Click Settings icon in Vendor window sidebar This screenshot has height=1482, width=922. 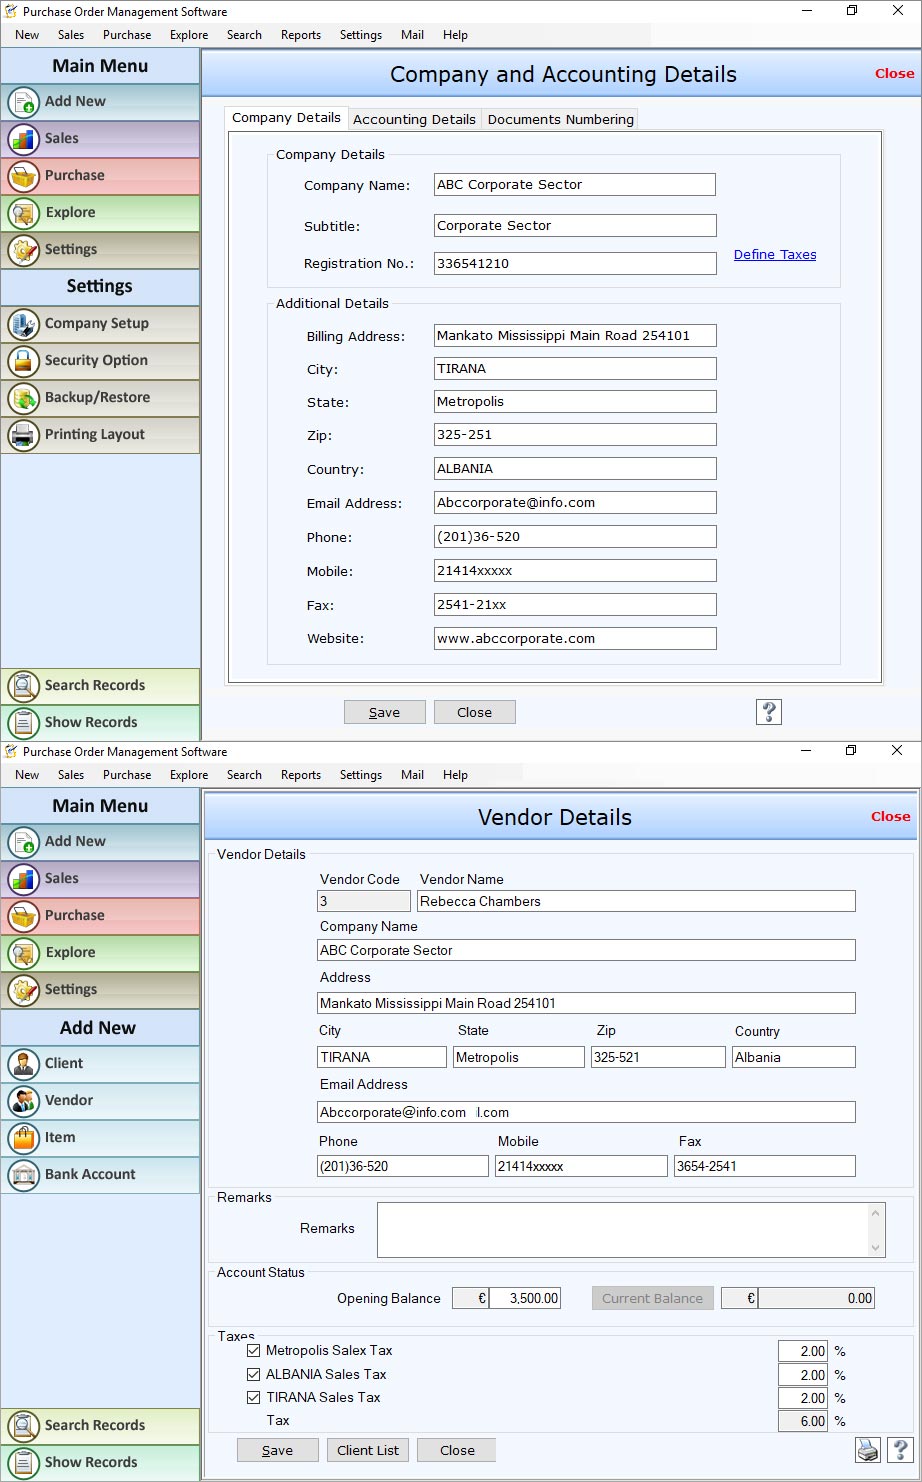(x=23, y=990)
